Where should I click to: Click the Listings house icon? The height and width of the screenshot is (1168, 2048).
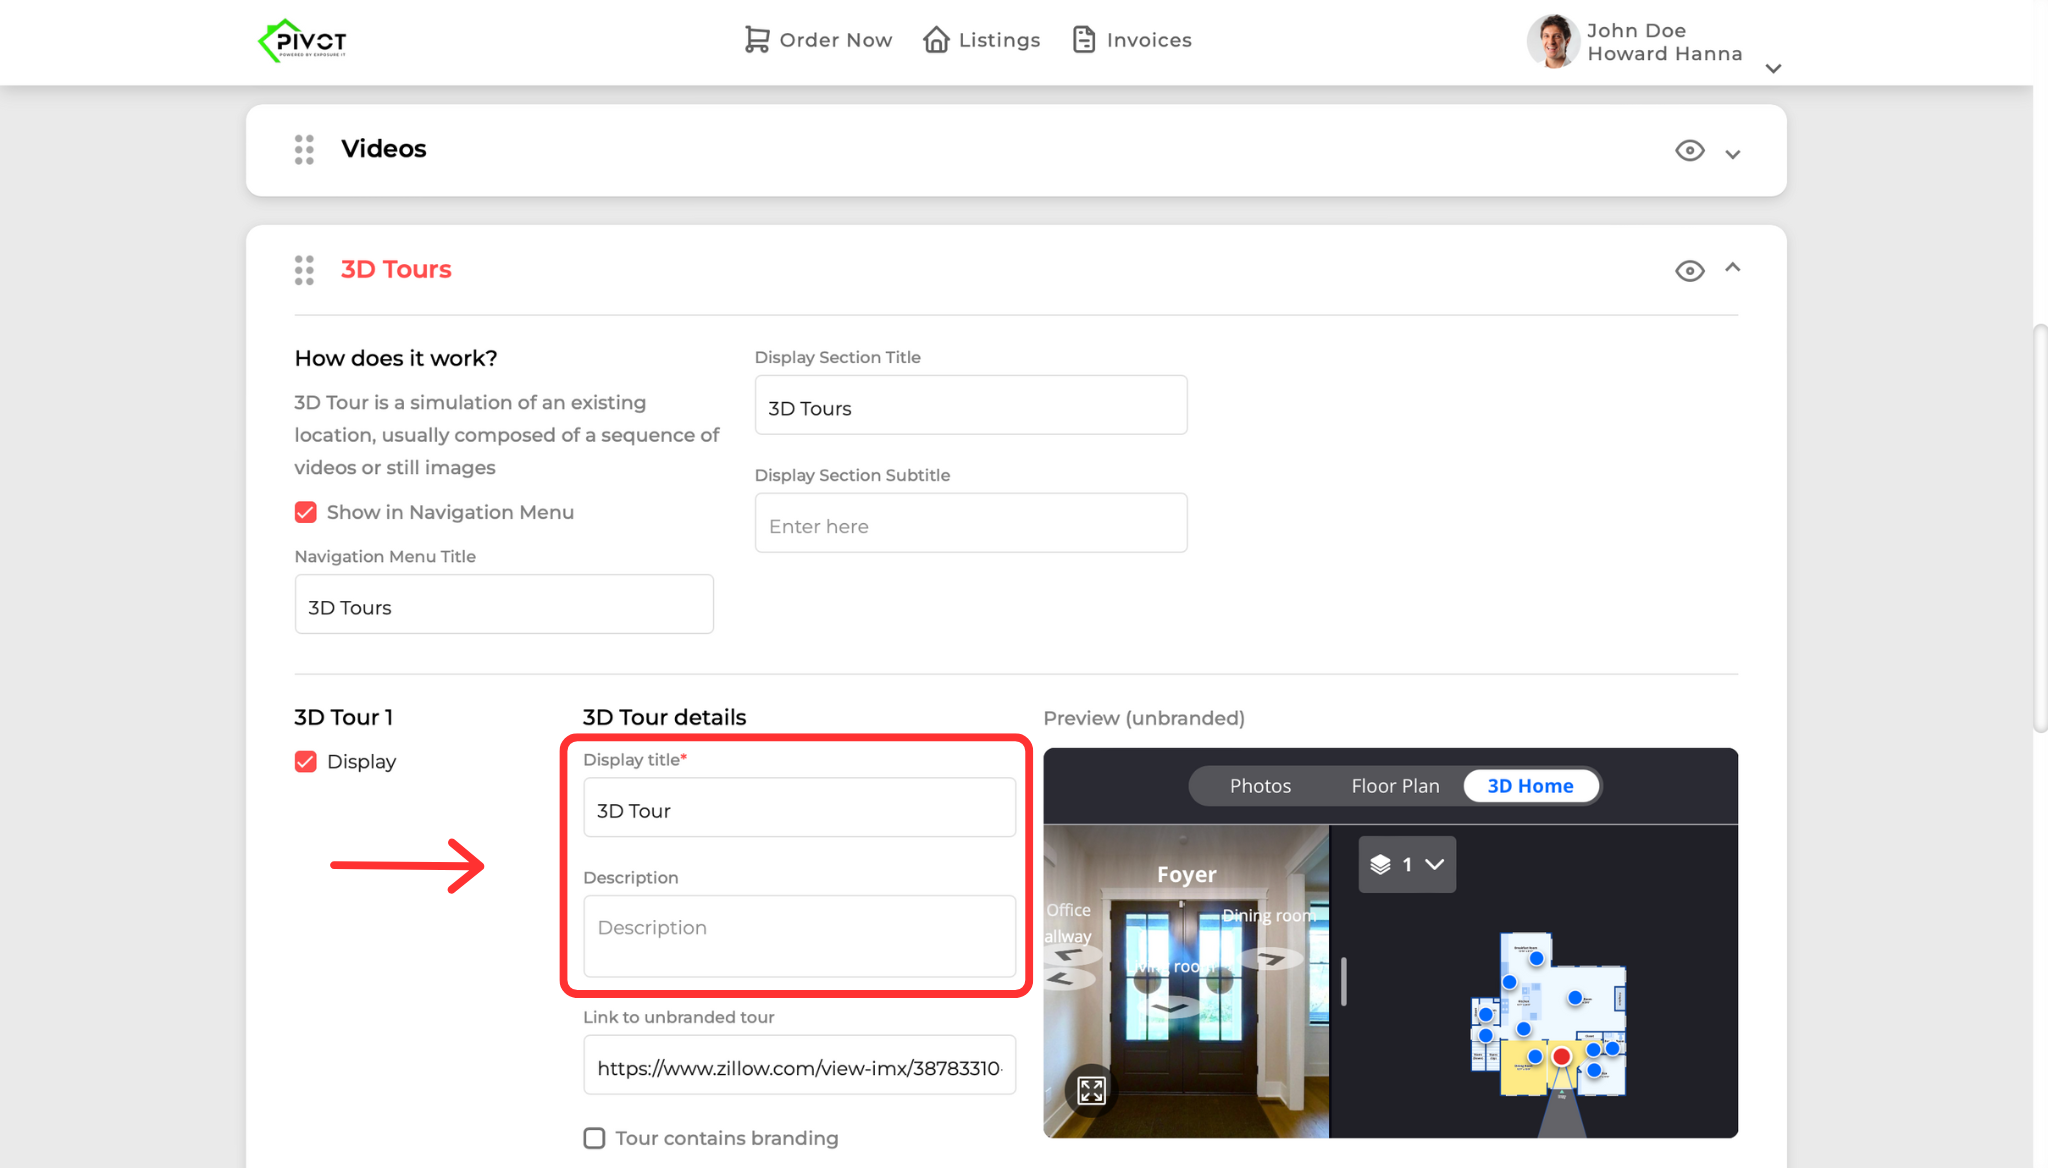936,40
